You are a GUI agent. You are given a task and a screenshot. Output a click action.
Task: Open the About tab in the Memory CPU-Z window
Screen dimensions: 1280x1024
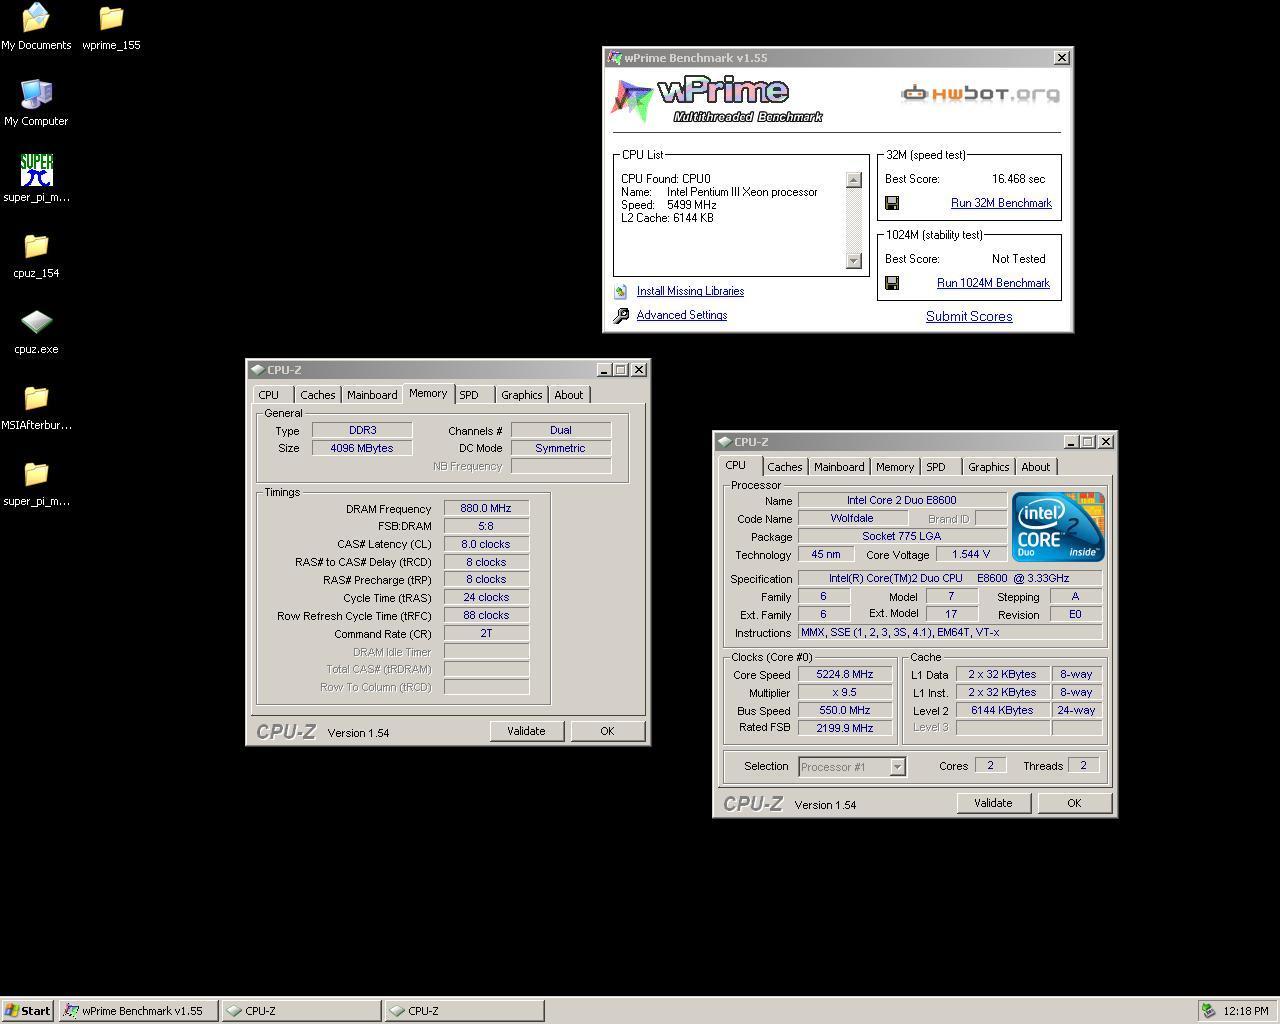point(569,395)
